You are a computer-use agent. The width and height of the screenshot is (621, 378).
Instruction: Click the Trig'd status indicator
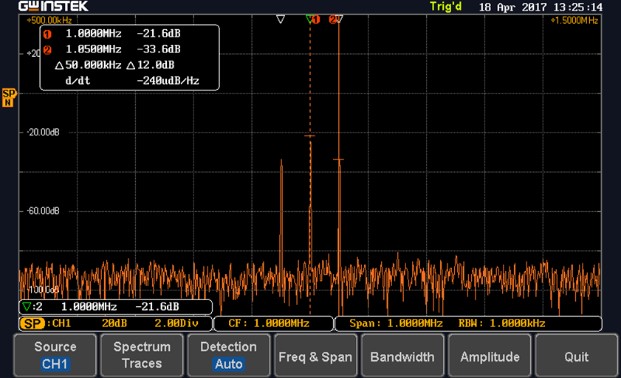point(446,7)
